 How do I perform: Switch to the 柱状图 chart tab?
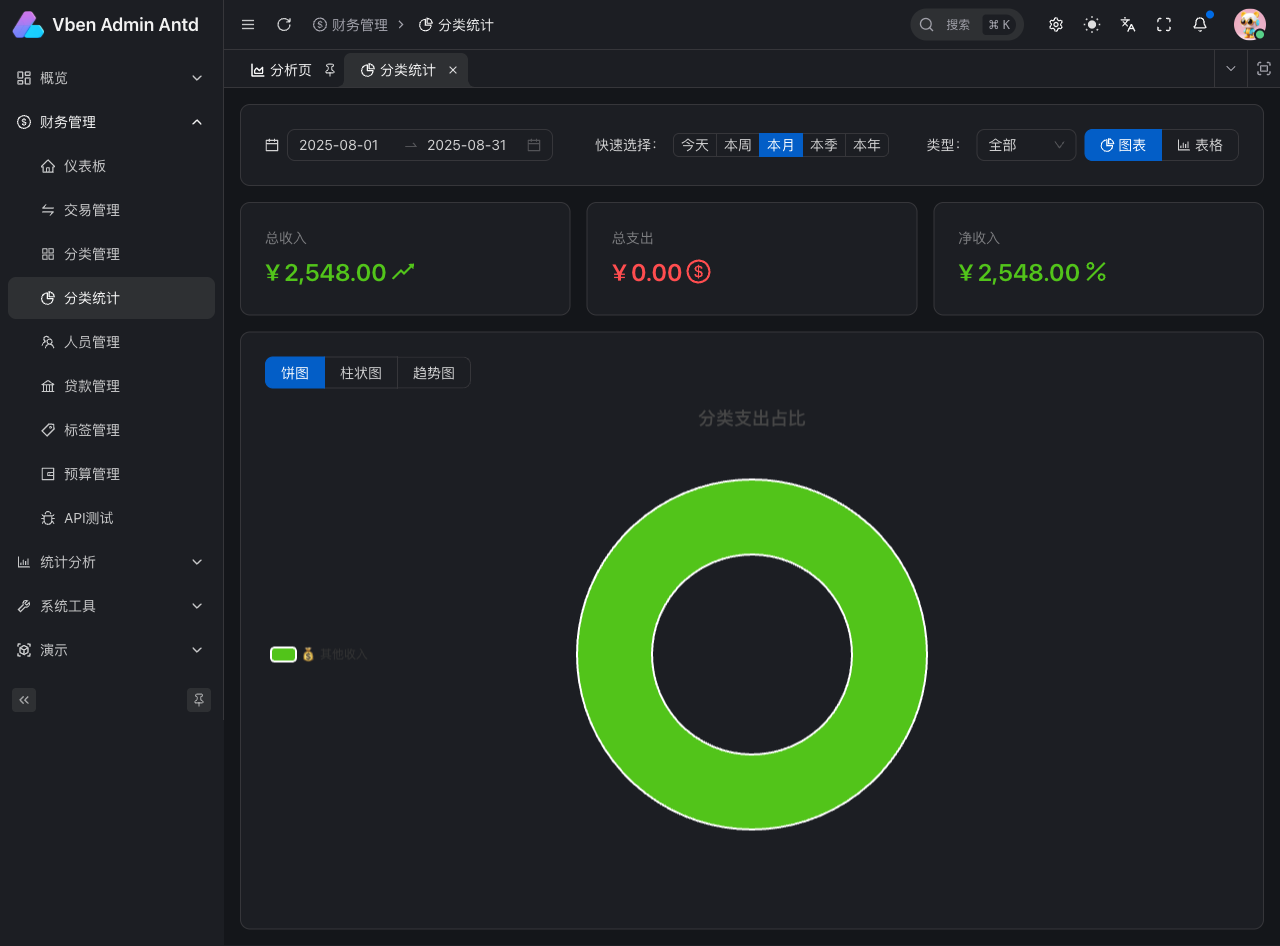point(361,373)
